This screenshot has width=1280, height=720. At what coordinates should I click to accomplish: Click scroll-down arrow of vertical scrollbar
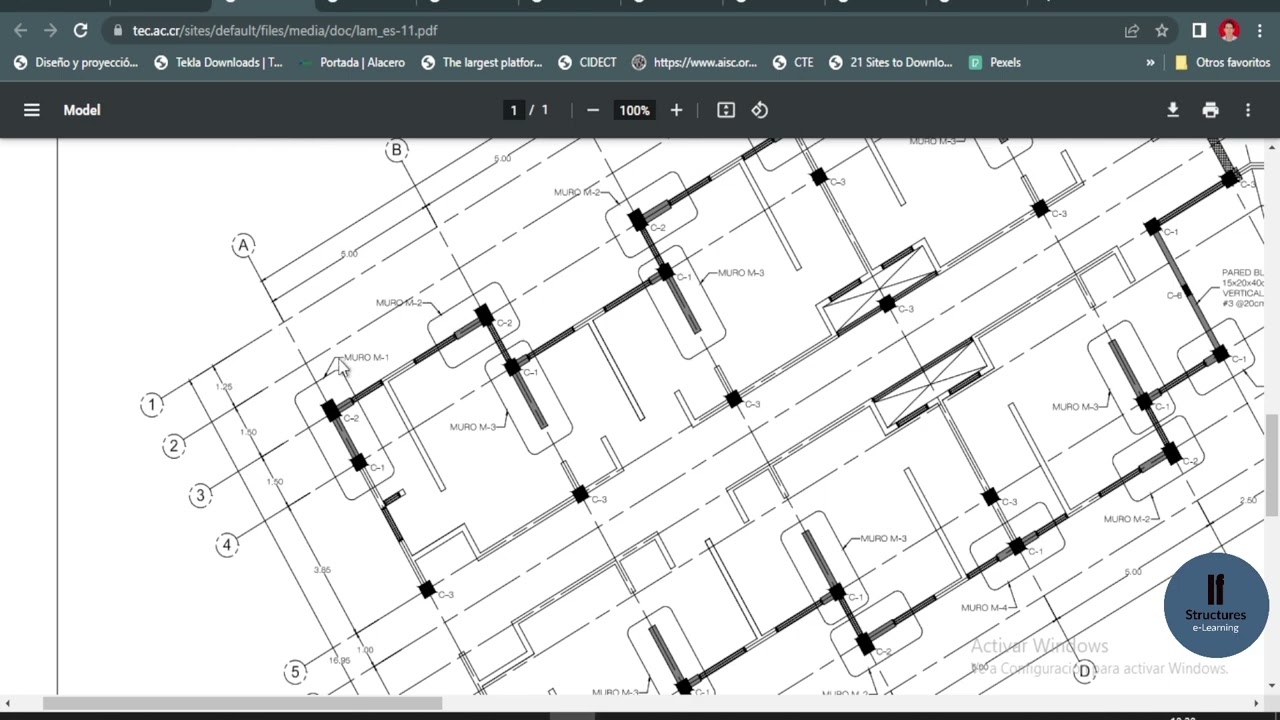coord(1272,686)
